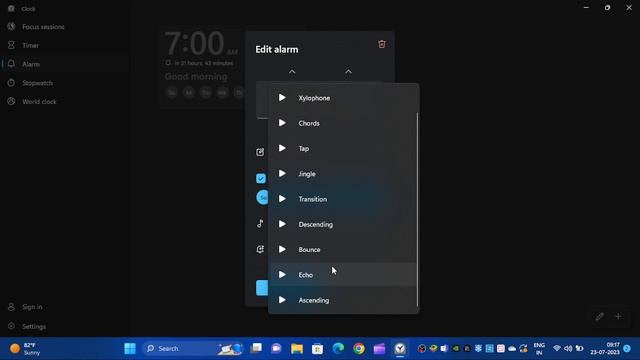Screen dimensions: 640x360
Task: Click the ENG IN language indicator
Action: (539, 349)
